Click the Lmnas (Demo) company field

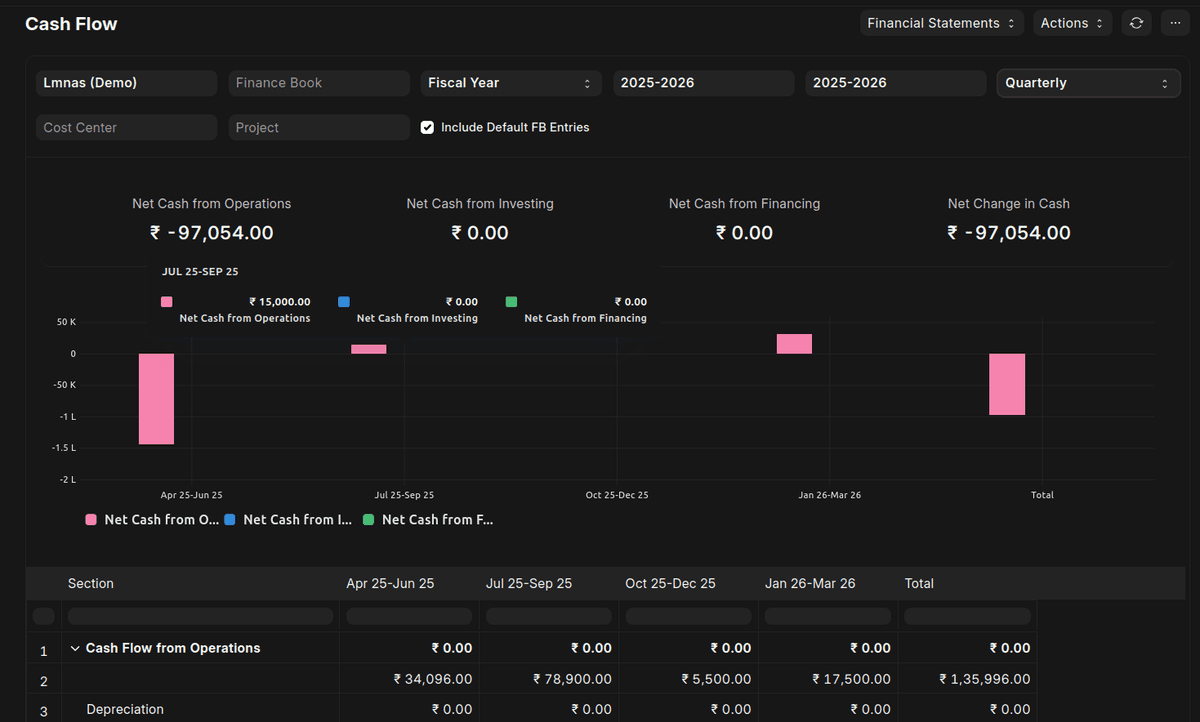[x=126, y=83]
